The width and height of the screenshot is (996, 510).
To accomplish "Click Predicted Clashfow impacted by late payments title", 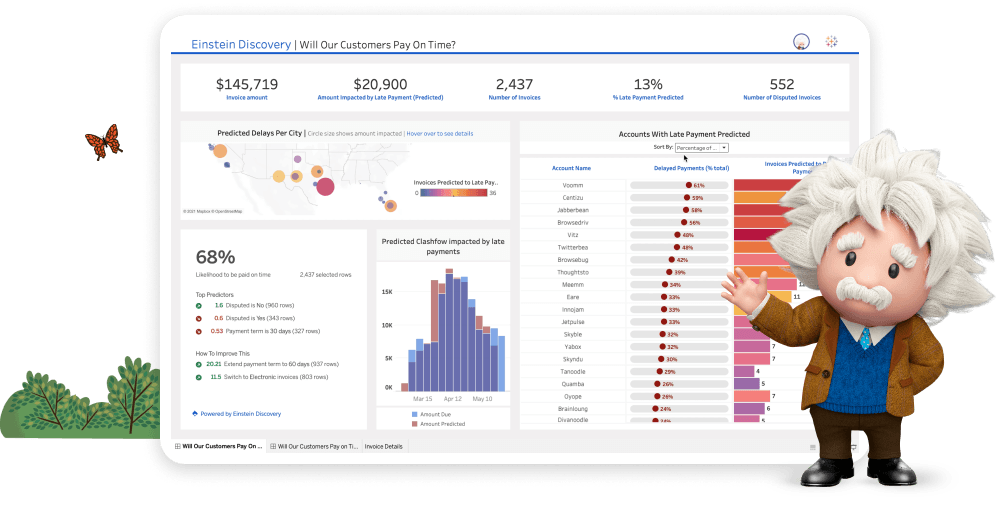I will point(443,246).
